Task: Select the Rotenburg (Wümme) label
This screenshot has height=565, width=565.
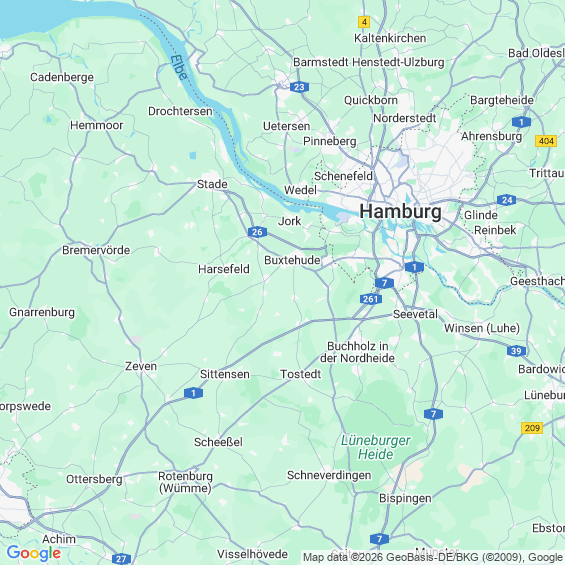Action: (185, 482)
